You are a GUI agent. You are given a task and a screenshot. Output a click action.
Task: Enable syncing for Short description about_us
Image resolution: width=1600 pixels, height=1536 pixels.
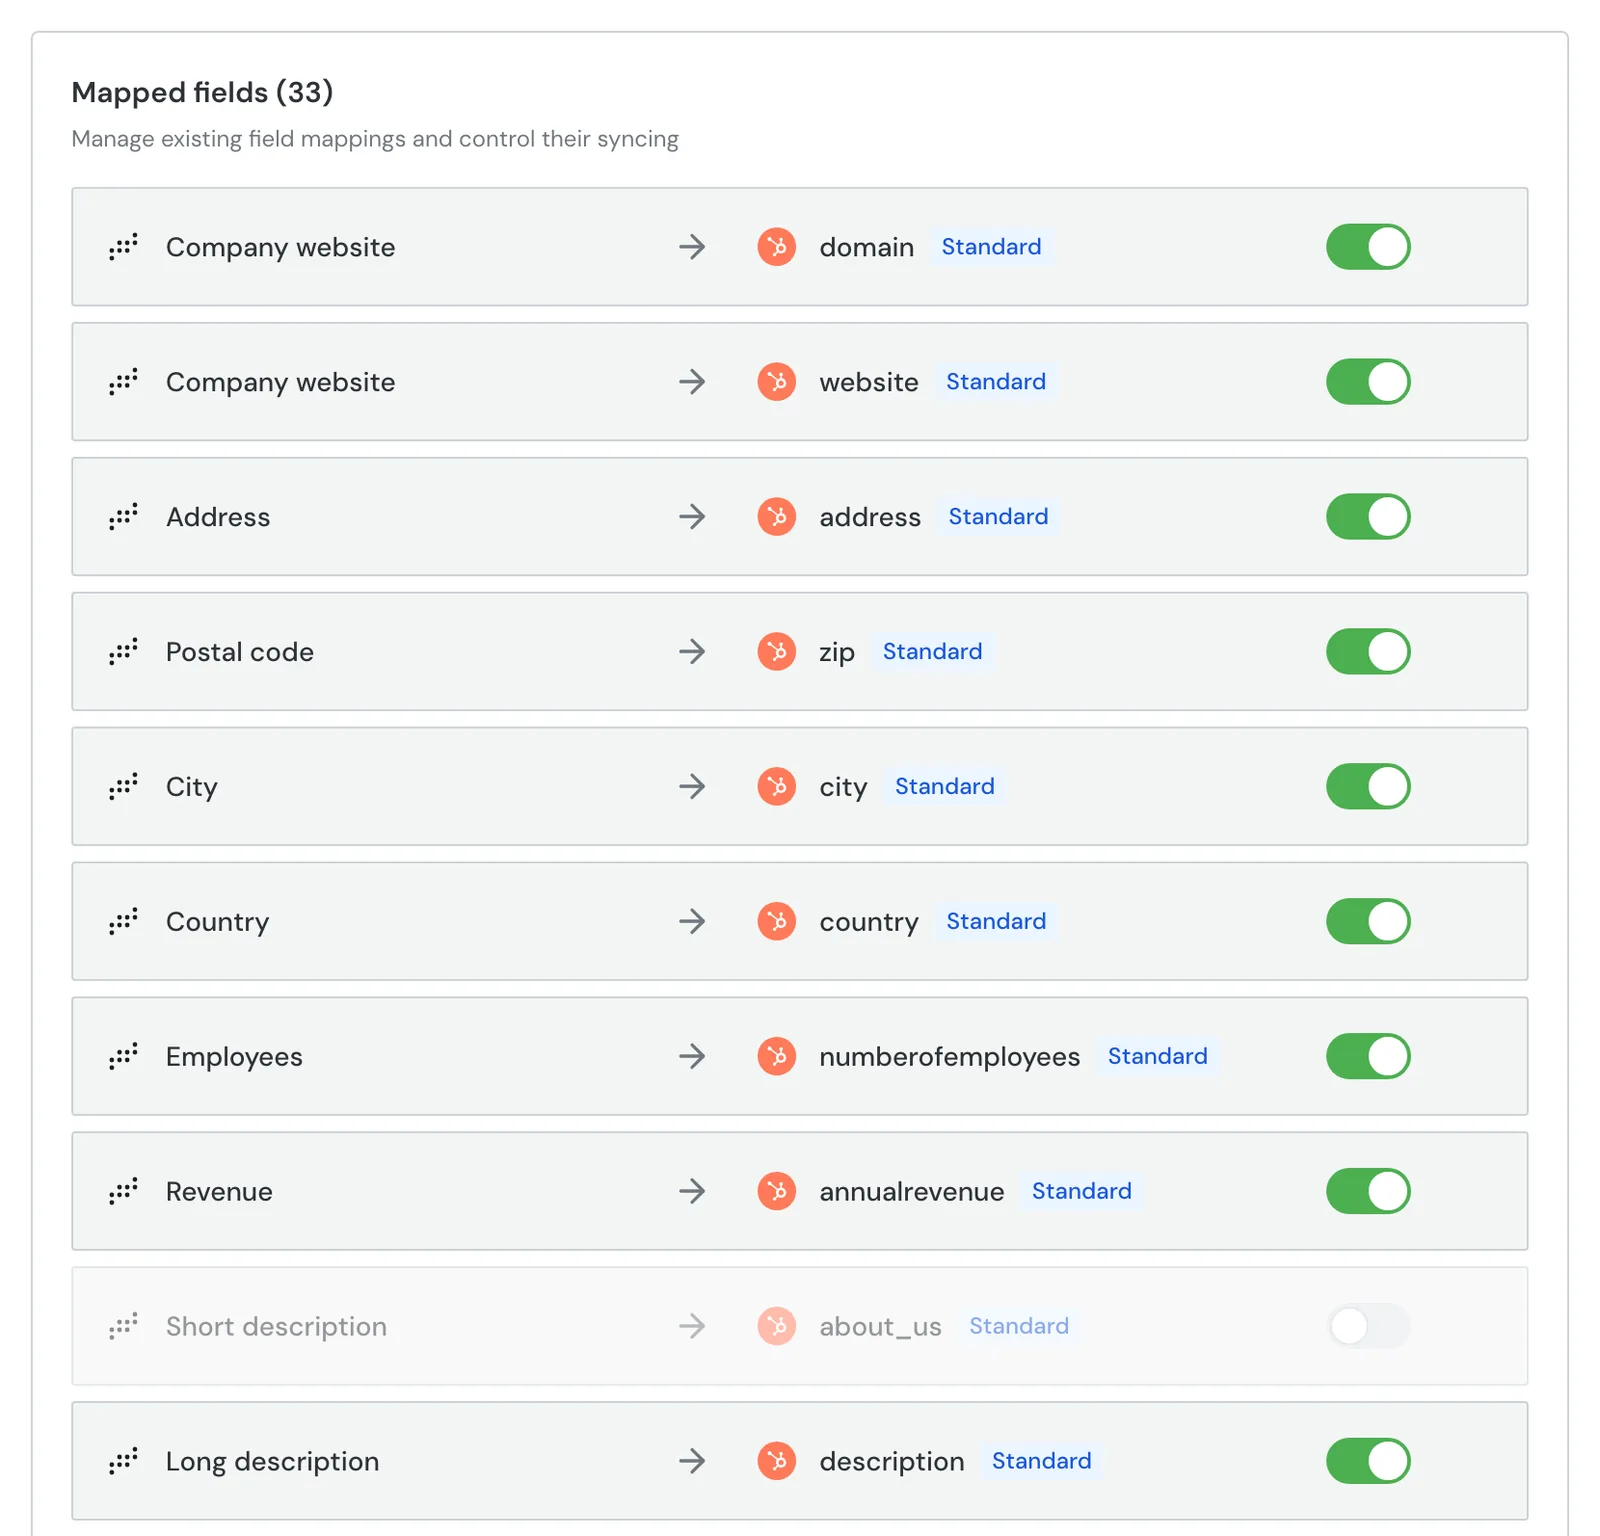tap(1368, 1327)
